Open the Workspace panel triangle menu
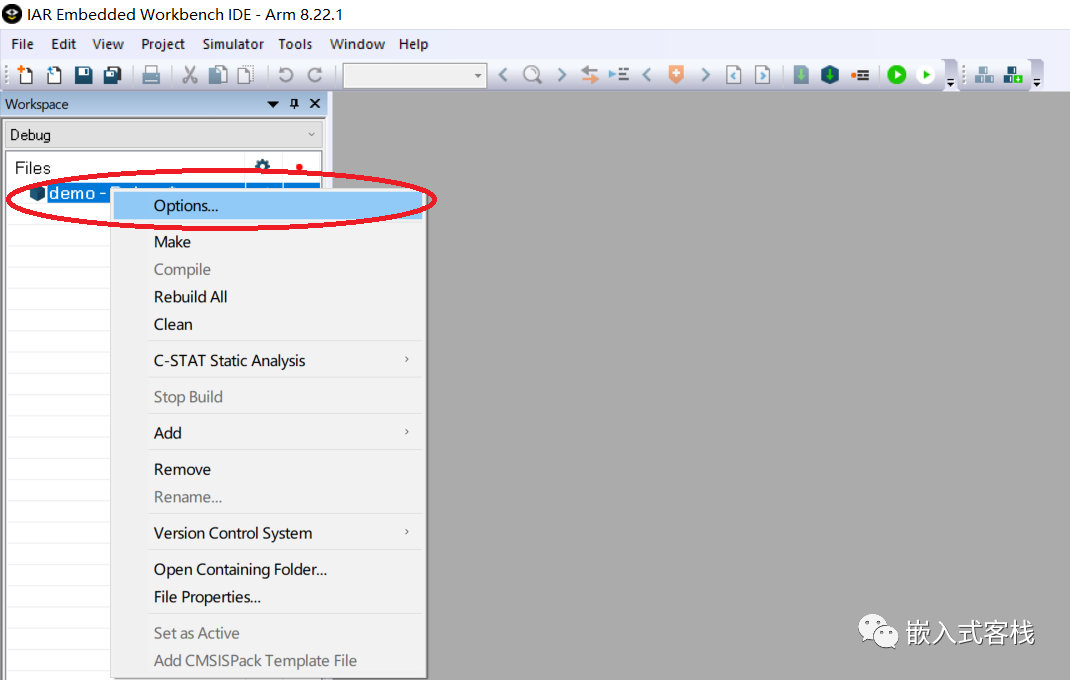 273,104
